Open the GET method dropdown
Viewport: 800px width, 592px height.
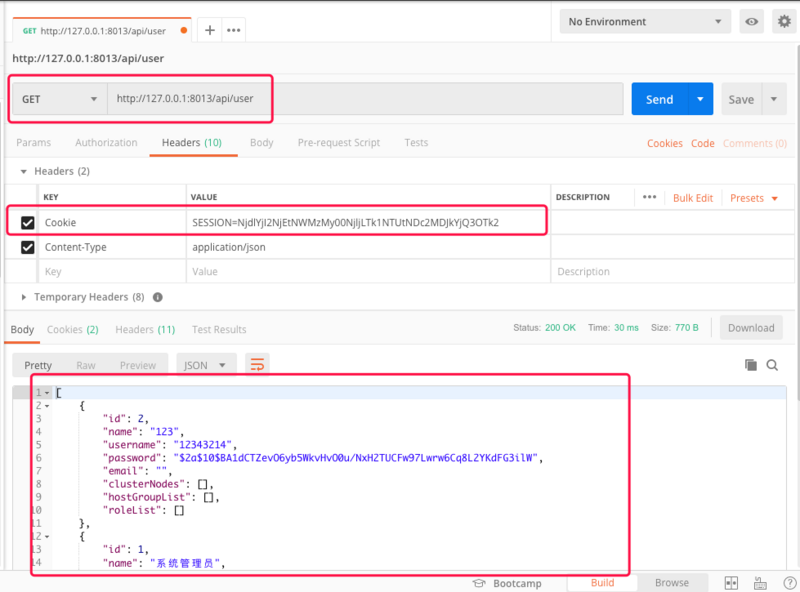(59, 99)
